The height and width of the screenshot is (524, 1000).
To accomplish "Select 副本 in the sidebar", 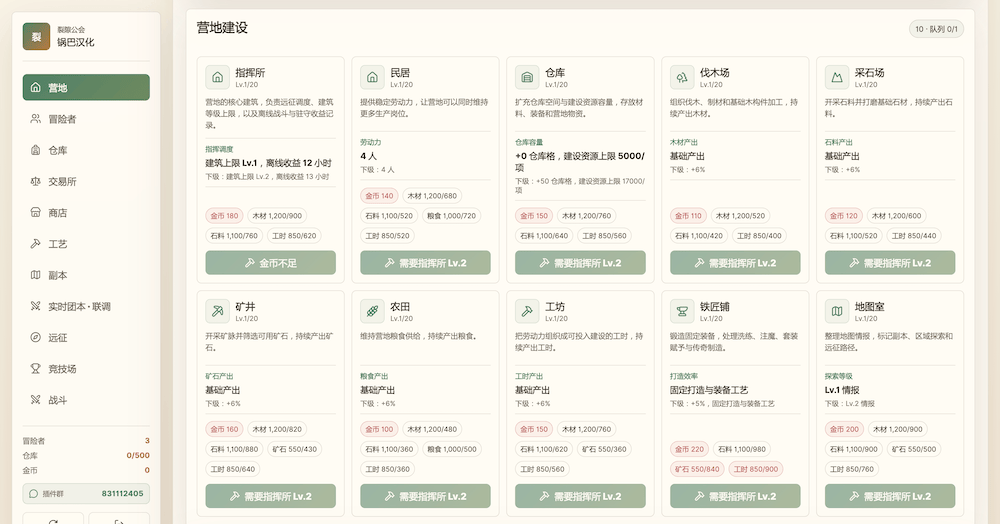I will coord(86,275).
